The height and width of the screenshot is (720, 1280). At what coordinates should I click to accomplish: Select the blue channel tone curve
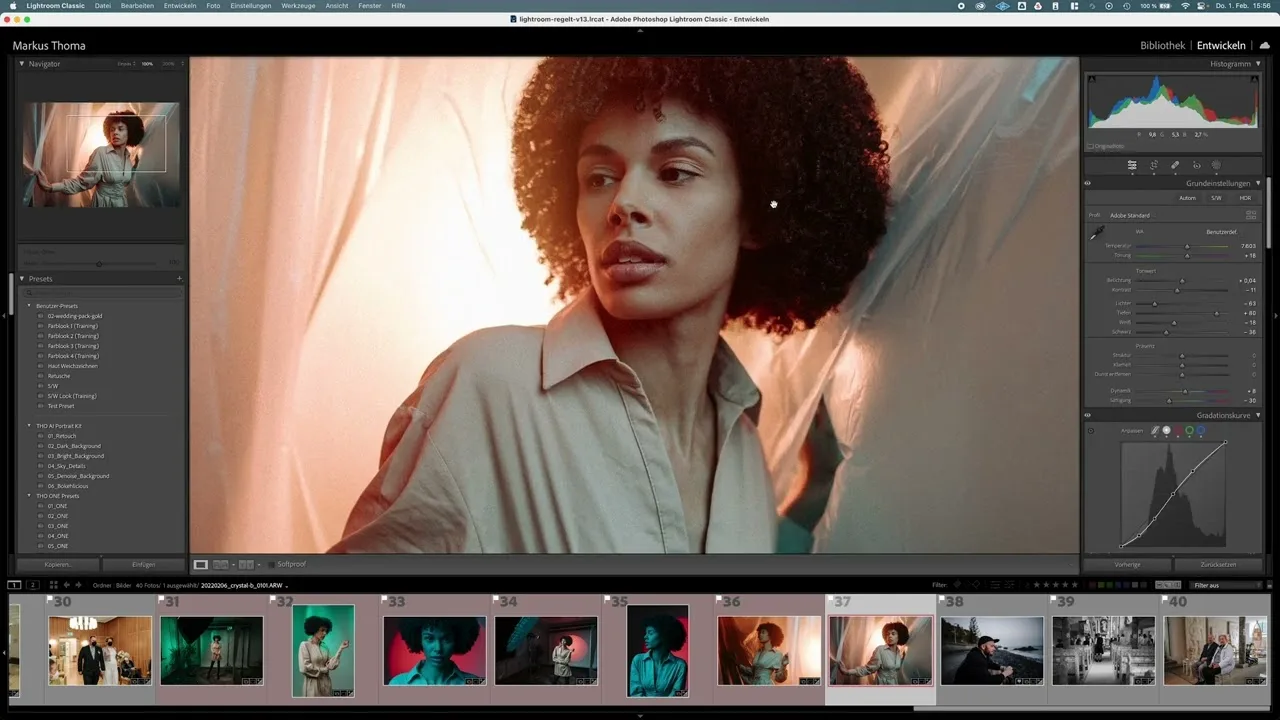(x=1201, y=431)
